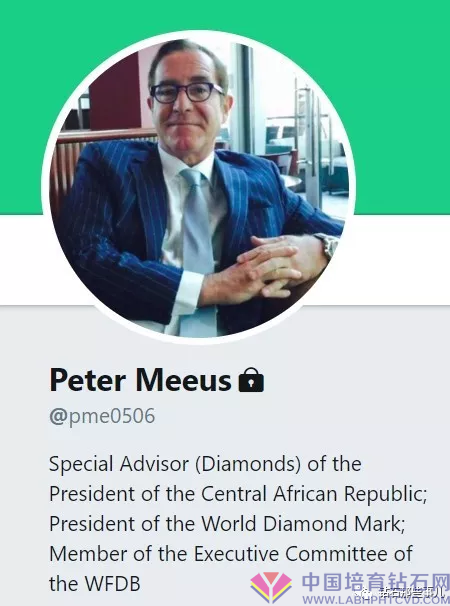Click the small WeChat icon in the watermark
The width and height of the screenshot is (450, 606).
(367, 591)
